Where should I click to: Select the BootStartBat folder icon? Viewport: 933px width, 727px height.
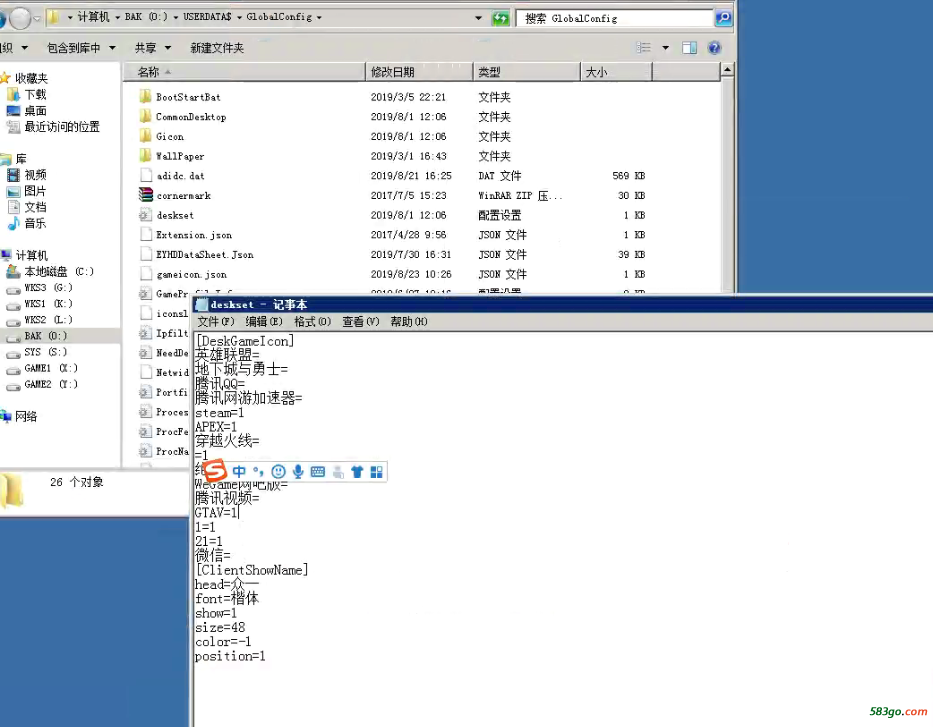145,96
